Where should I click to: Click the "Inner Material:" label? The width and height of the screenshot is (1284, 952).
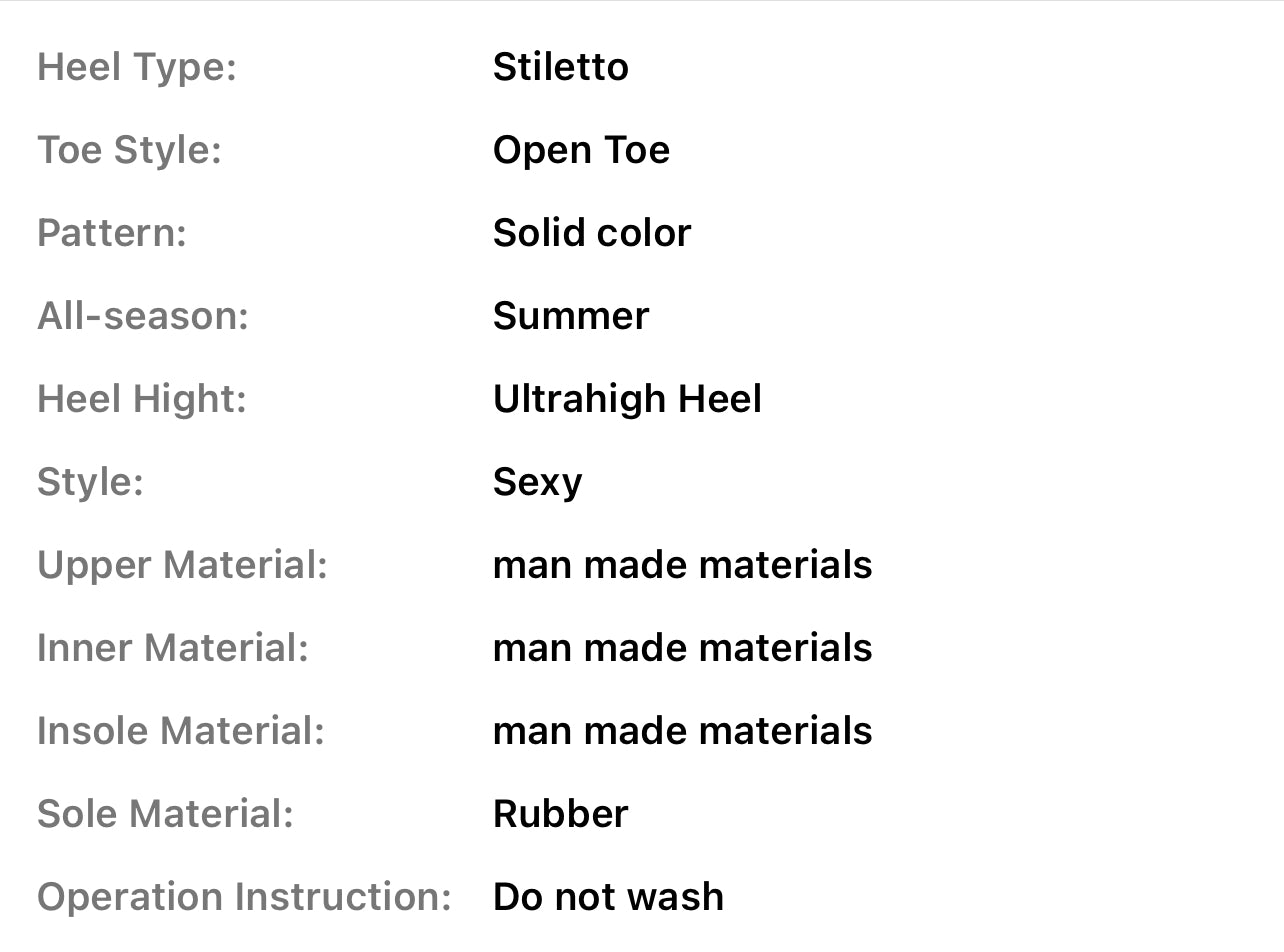(x=172, y=649)
